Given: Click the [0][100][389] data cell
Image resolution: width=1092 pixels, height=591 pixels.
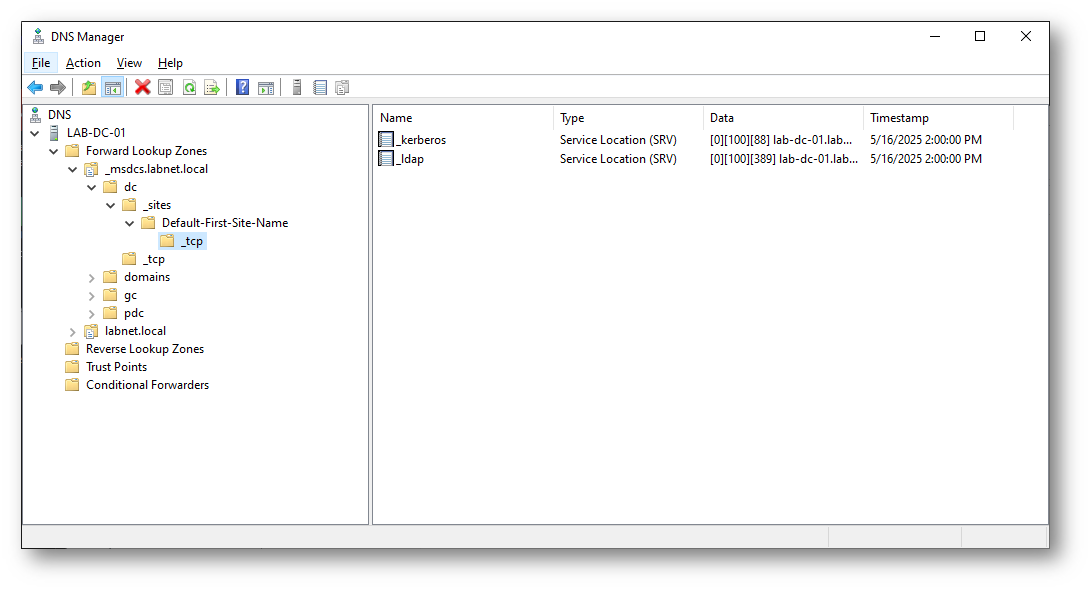Looking at the screenshot, I should [x=783, y=159].
